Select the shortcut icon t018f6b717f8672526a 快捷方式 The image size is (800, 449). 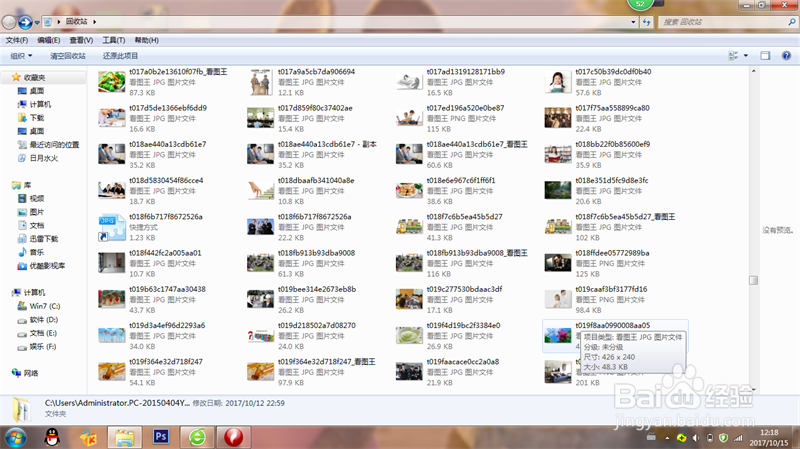point(112,227)
